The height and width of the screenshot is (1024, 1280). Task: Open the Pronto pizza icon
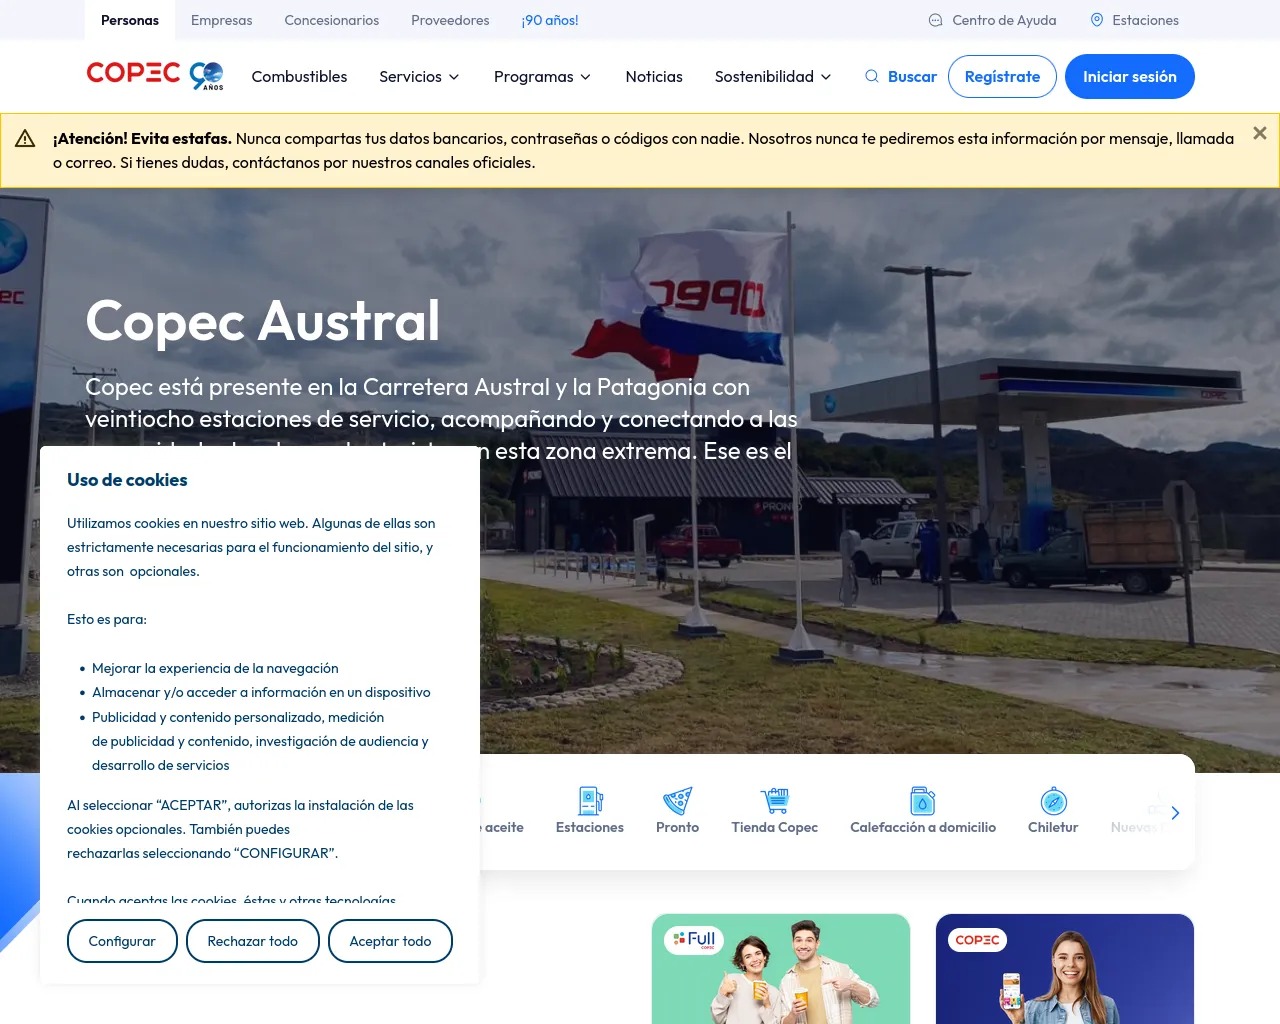[x=677, y=801]
